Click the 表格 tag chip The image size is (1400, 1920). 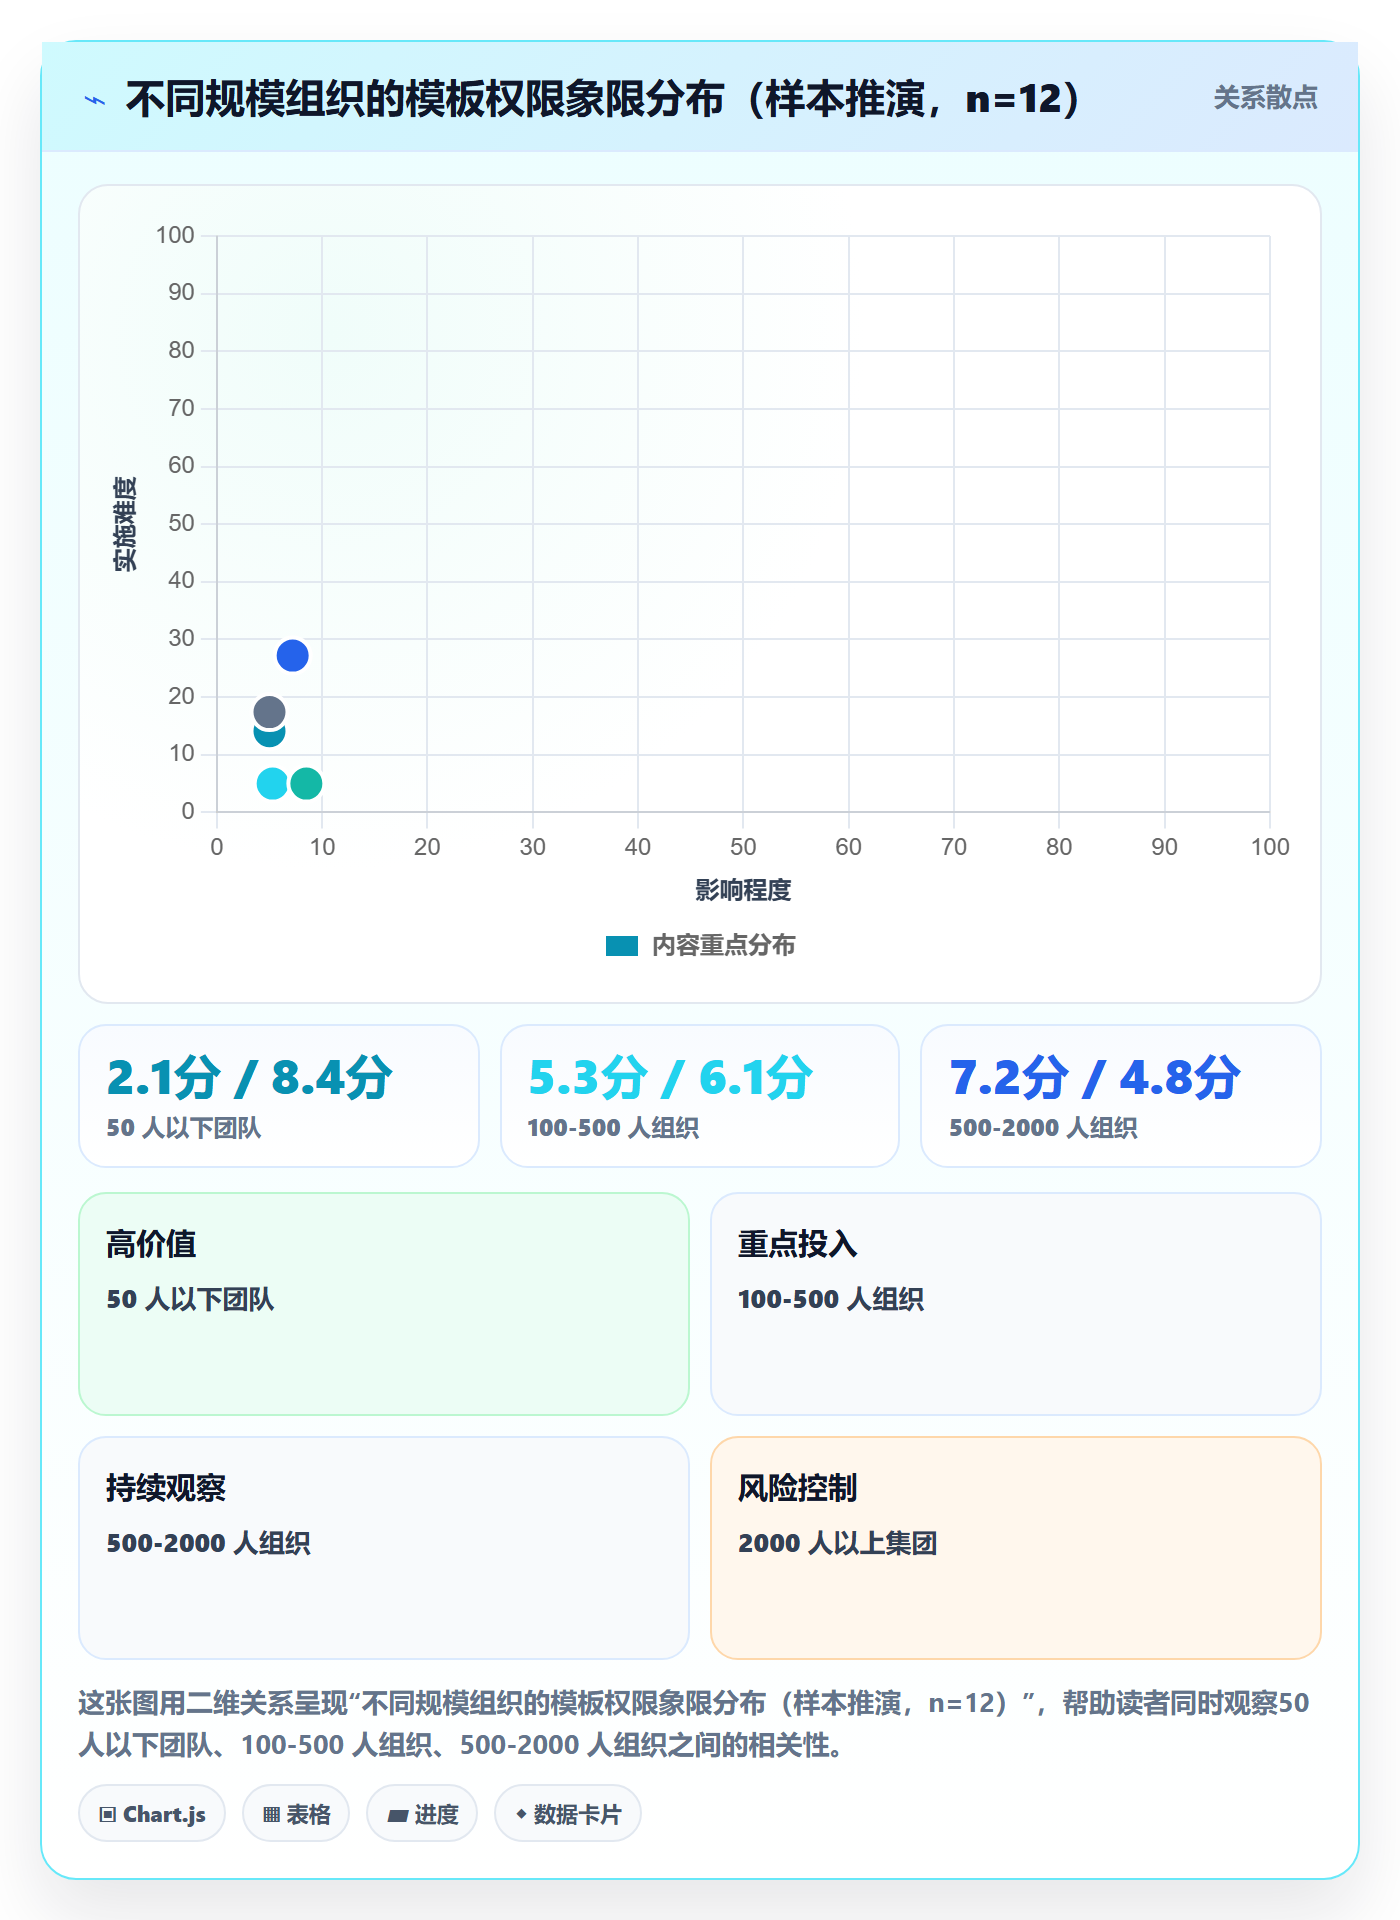pos(296,1814)
